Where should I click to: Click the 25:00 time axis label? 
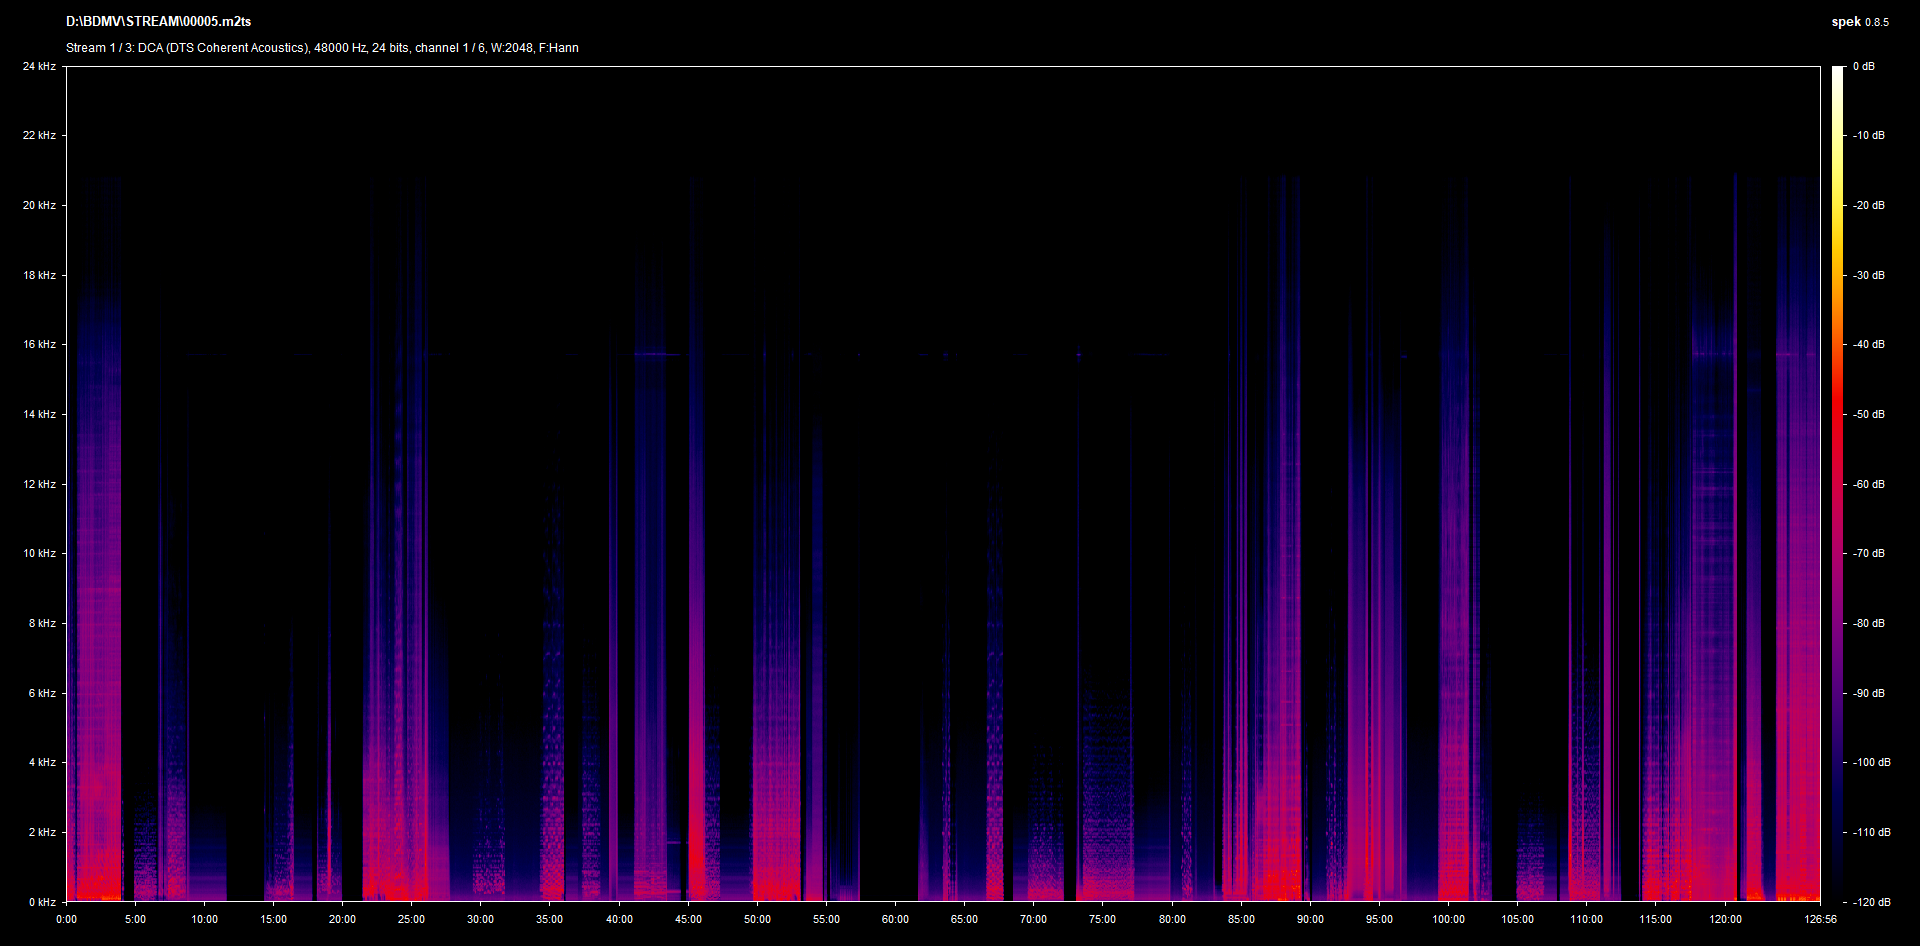pos(411,919)
